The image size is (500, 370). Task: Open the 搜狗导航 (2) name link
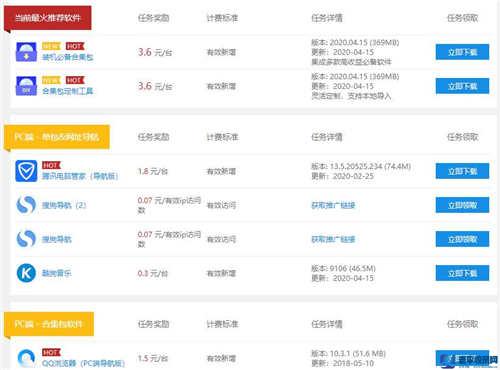[64, 205]
